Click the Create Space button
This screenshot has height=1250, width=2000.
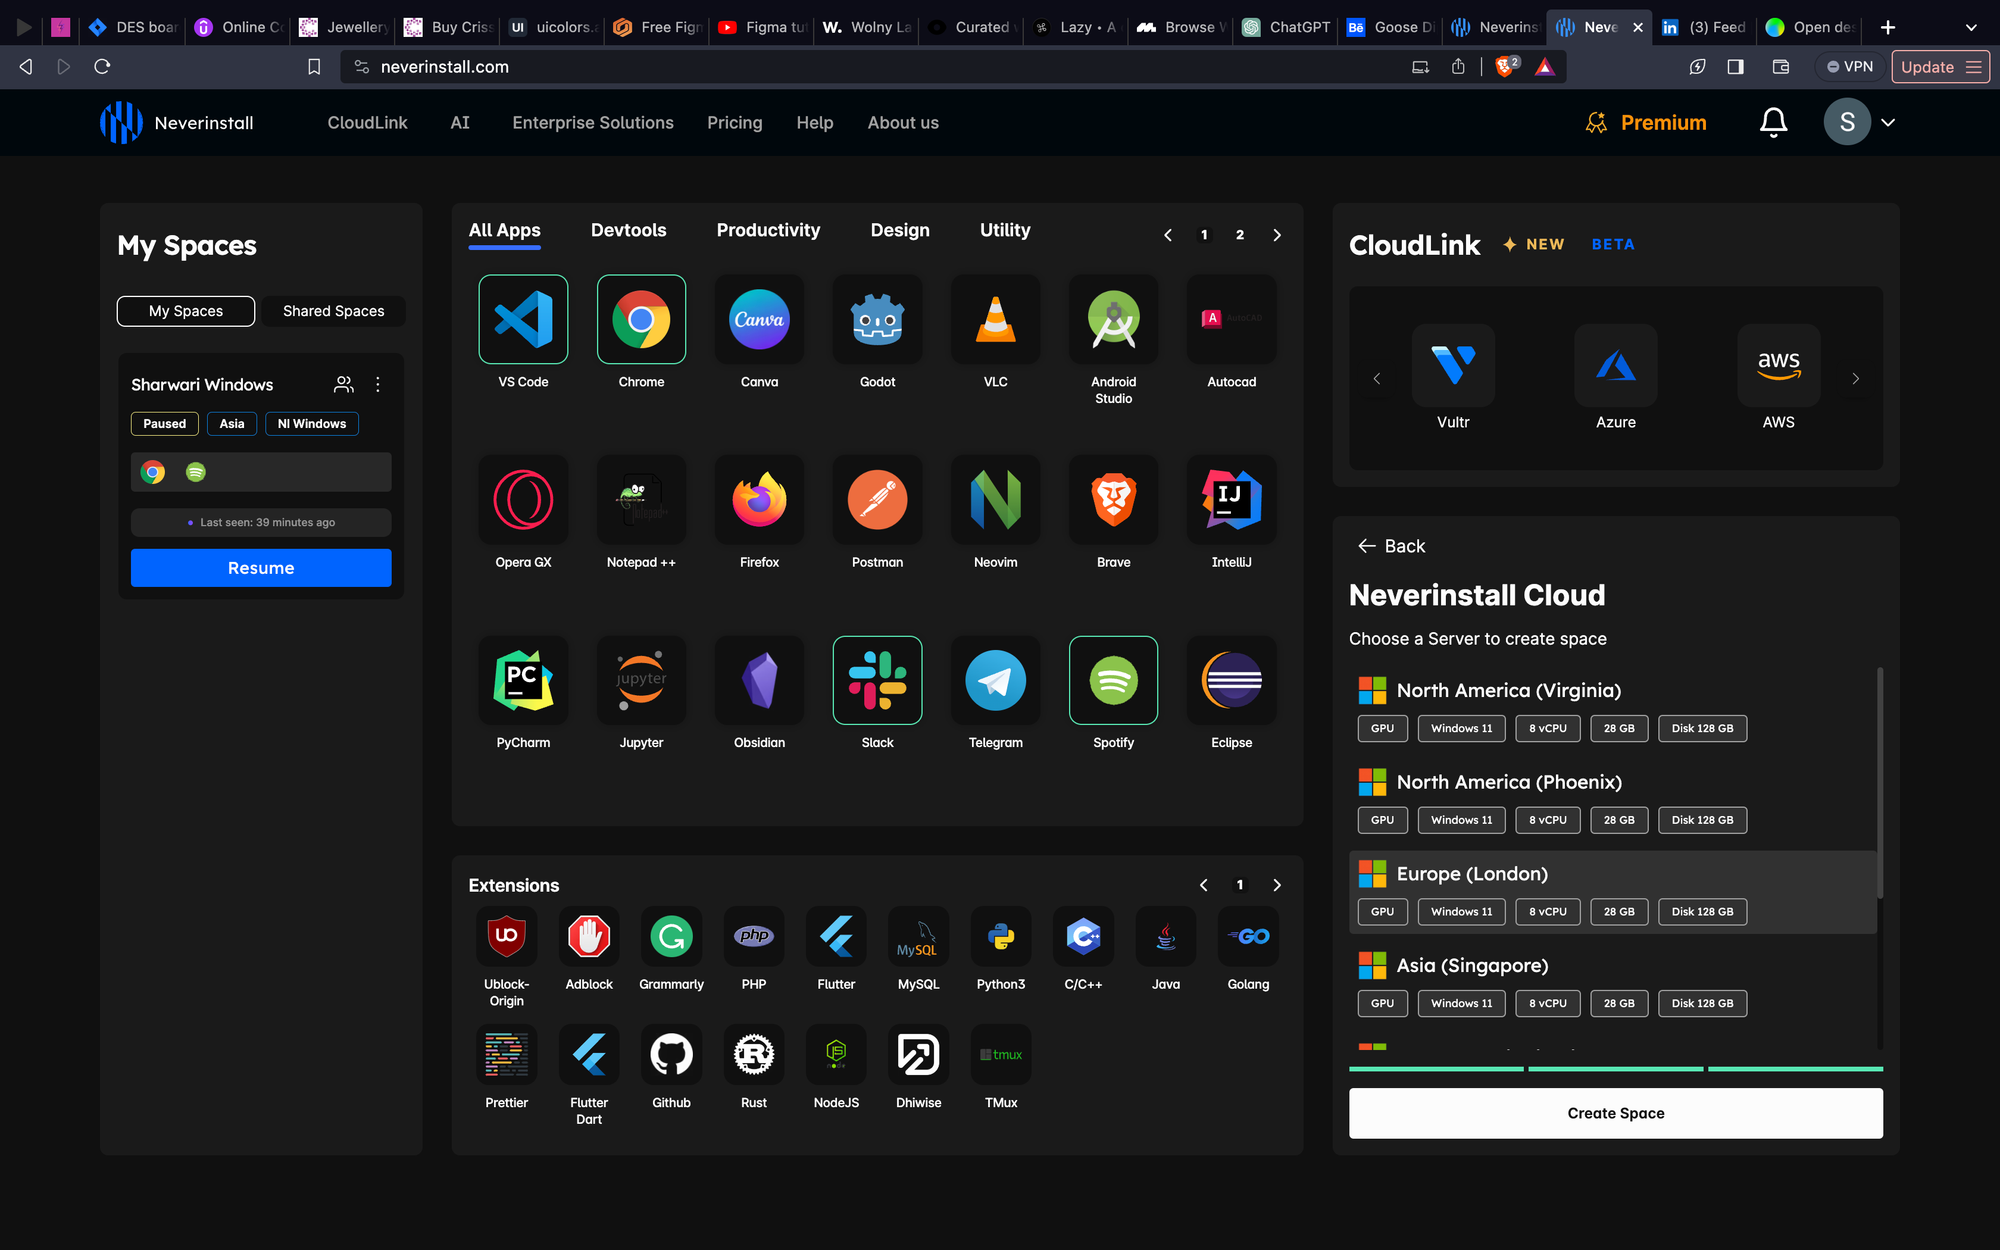(x=1615, y=1113)
